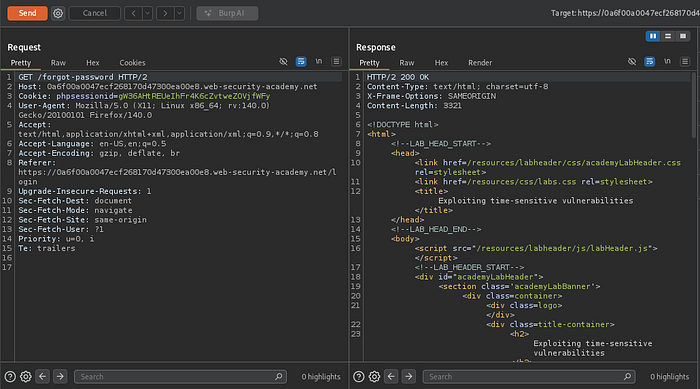The image size is (700, 389).
Task: Open Request panel options menu
Action: 336,62
